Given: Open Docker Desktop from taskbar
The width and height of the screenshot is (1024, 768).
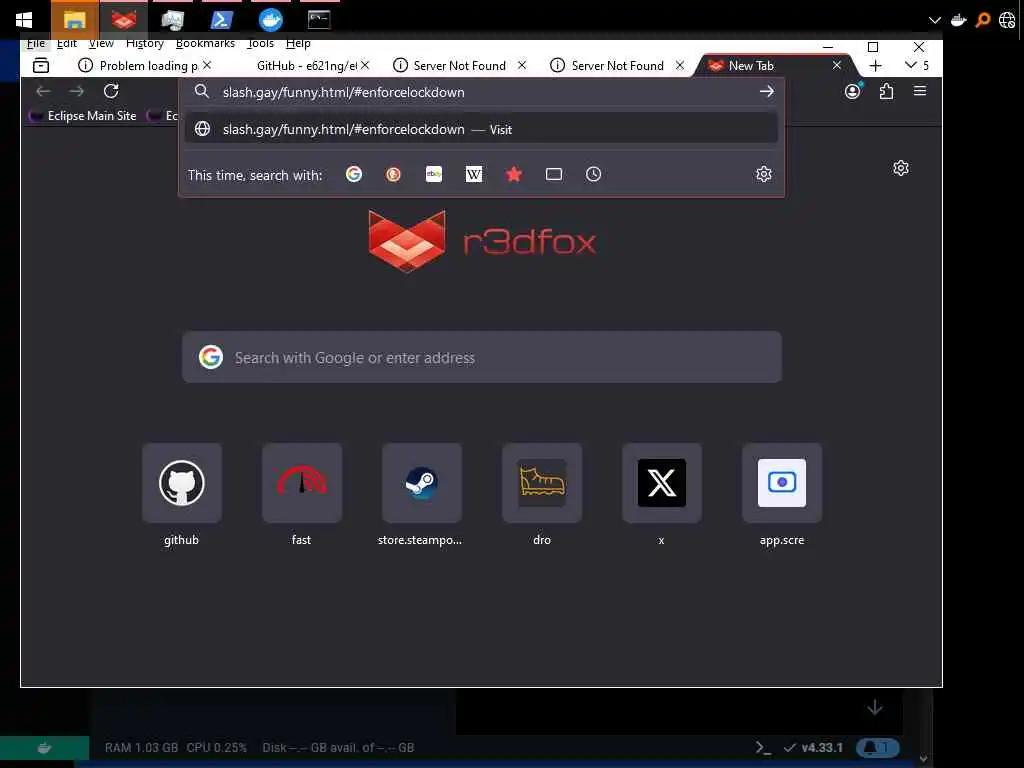Looking at the screenshot, I should point(270,20).
